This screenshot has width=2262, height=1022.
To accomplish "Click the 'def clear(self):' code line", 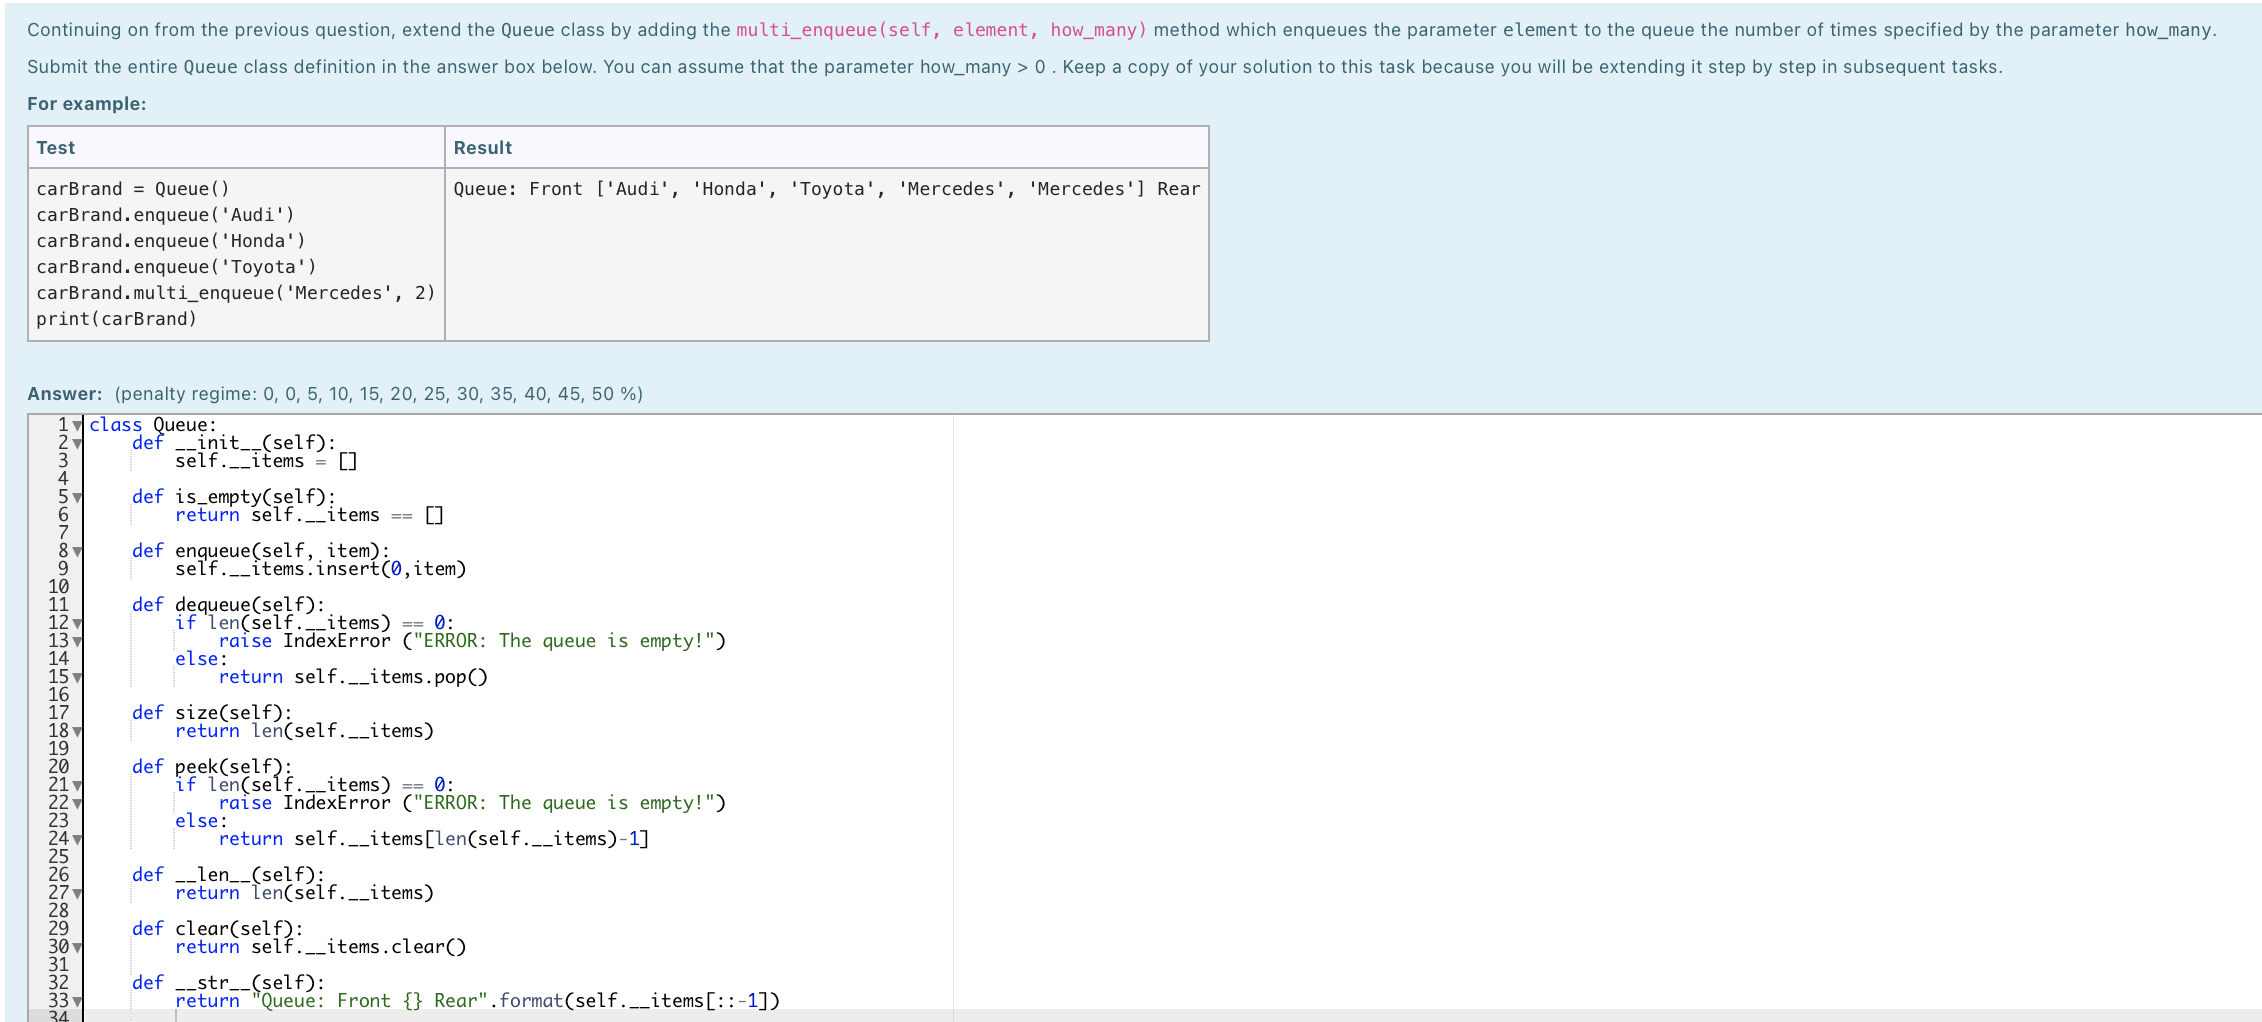I will point(218,929).
